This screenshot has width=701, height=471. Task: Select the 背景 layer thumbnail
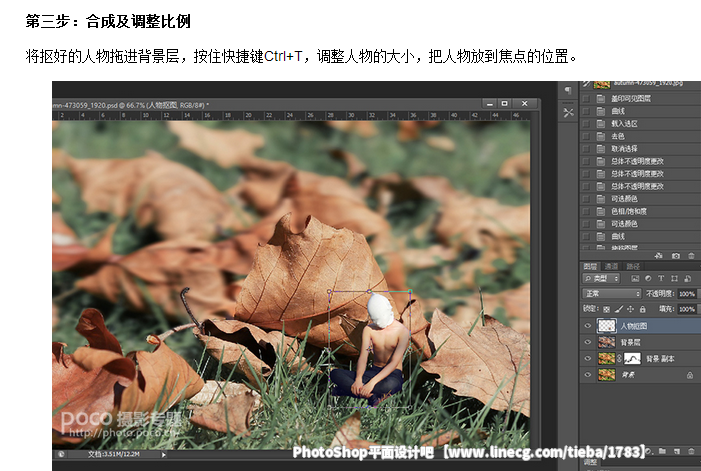coord(607,375)
